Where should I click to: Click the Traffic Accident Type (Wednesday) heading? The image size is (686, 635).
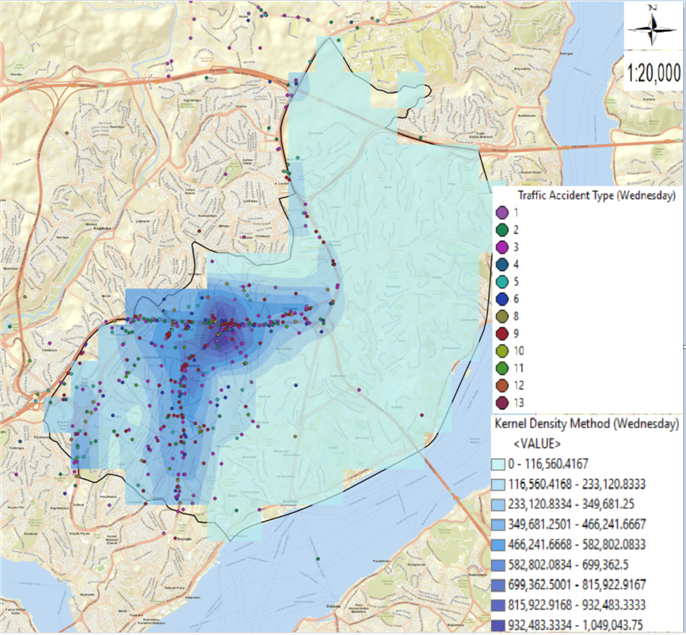click(x=587, y=194)
